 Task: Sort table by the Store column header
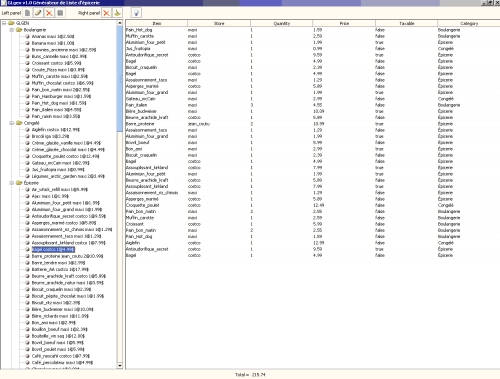tap(219, 23)
